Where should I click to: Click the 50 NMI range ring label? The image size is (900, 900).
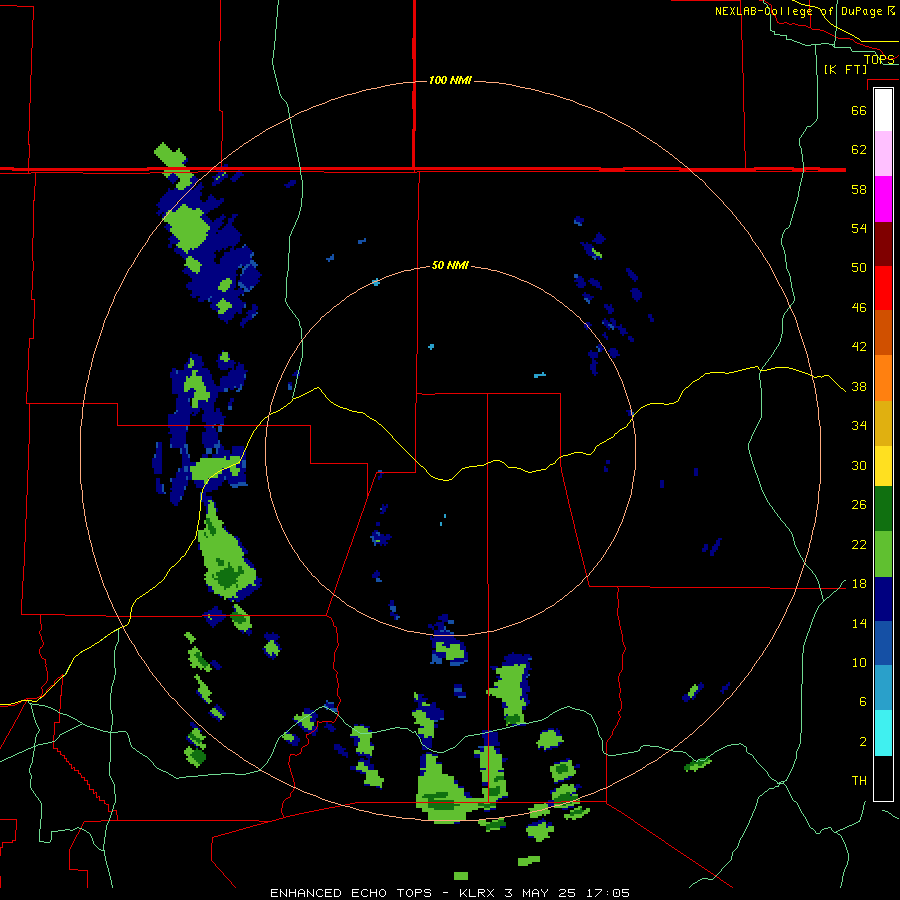coord(450,265)
